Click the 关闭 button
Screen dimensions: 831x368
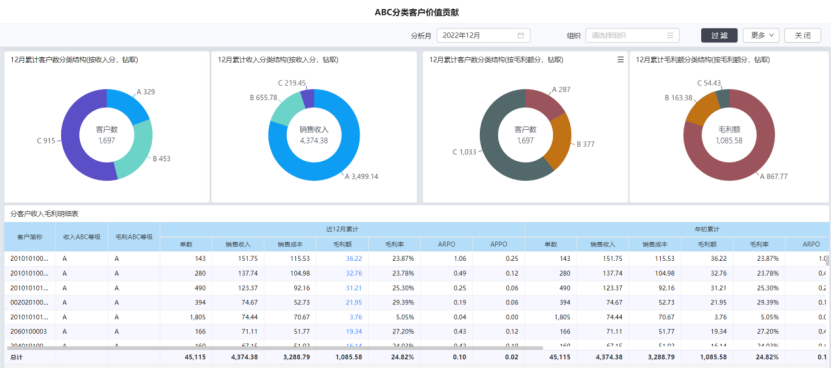(802, 36)
